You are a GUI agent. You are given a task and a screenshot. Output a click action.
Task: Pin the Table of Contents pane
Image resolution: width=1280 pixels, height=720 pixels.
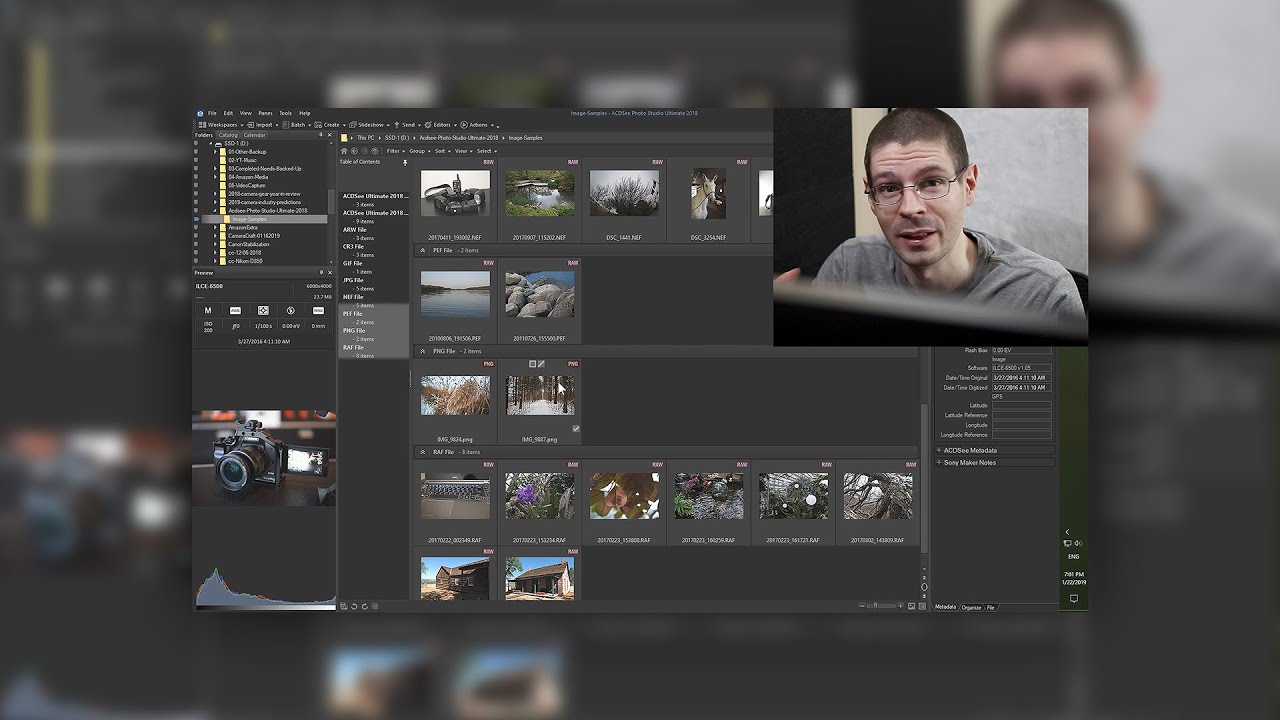click(405, 162)
